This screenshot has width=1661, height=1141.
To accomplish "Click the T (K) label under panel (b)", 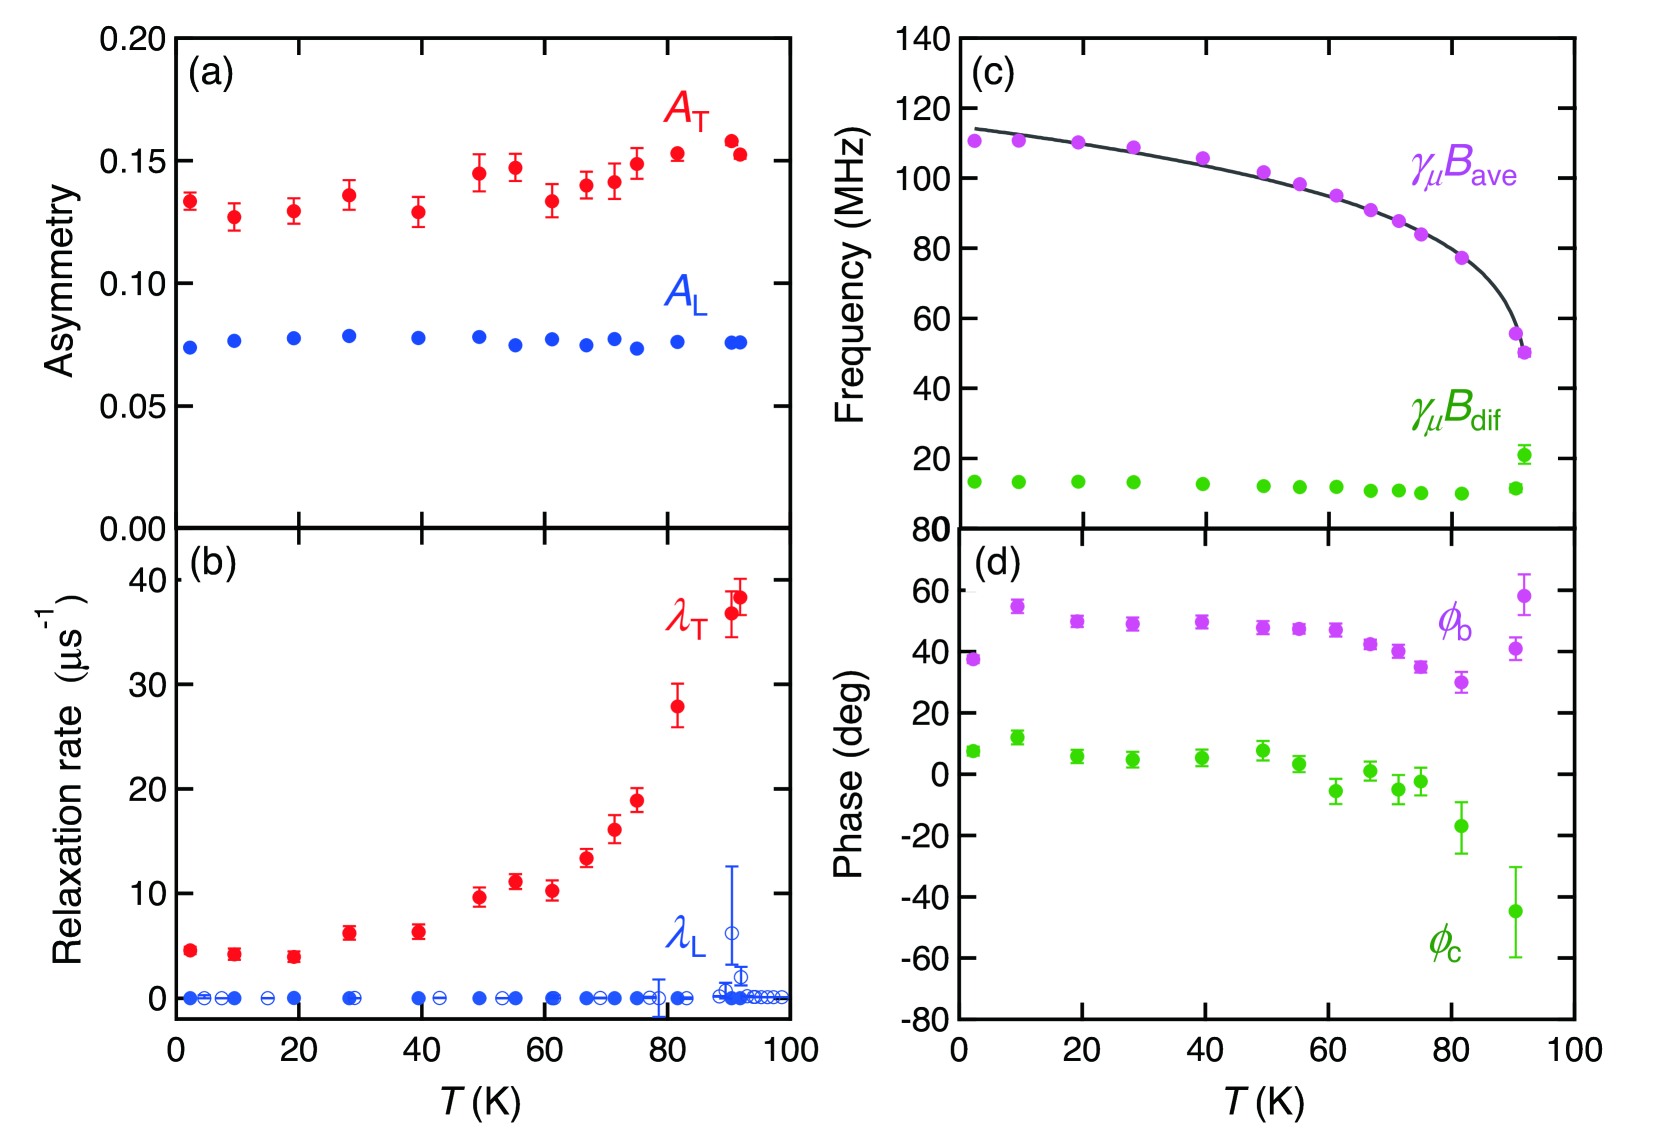I will tap(481, 1101).
